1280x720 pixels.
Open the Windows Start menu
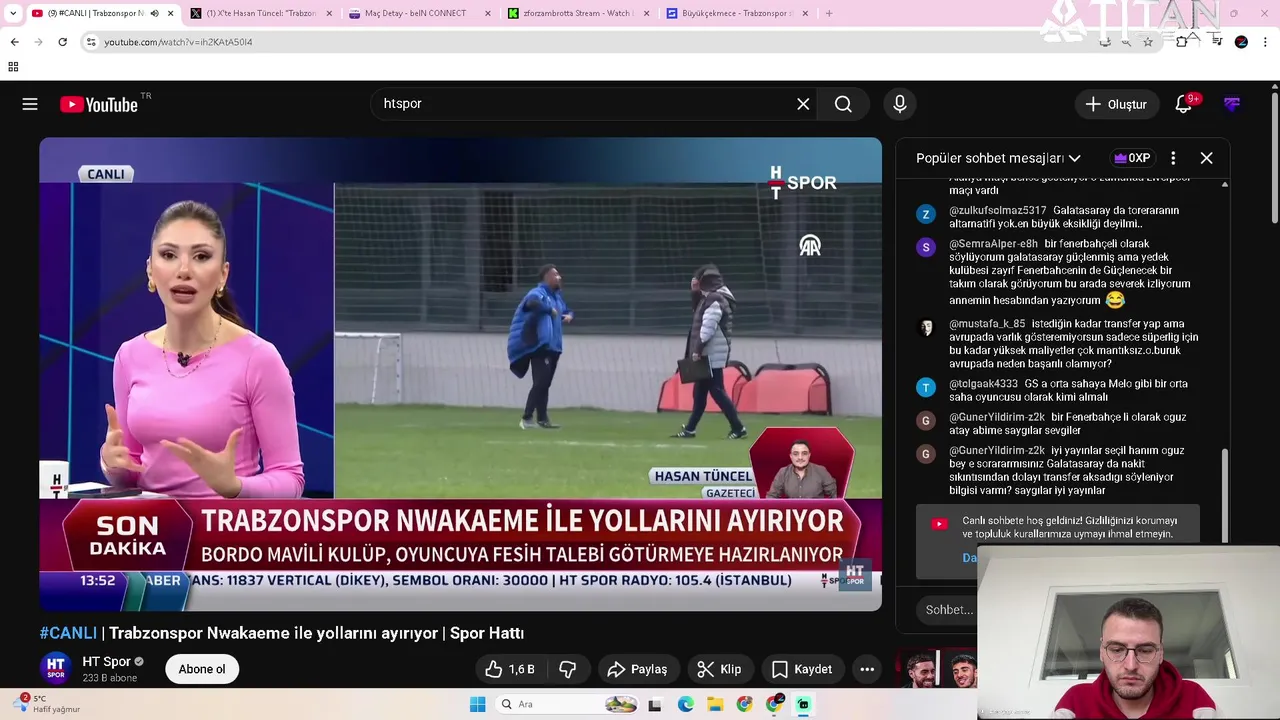478,704
